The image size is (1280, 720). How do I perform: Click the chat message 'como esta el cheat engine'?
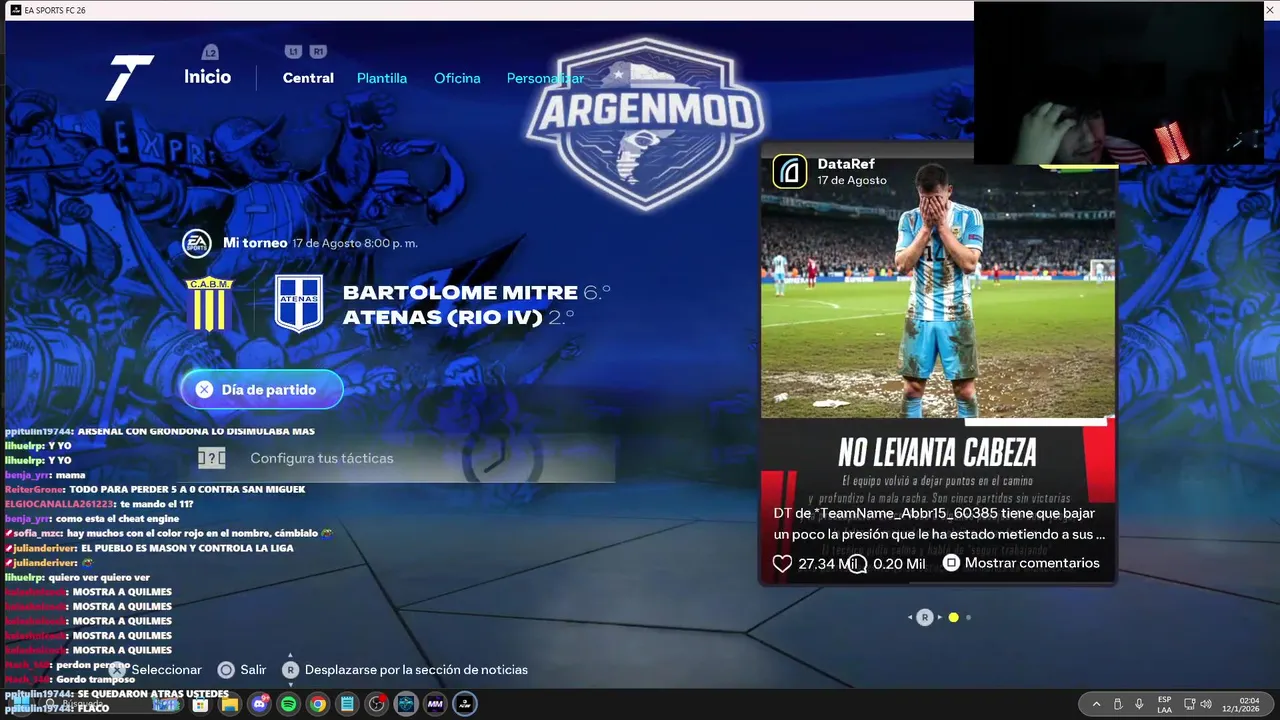[117, 519]
